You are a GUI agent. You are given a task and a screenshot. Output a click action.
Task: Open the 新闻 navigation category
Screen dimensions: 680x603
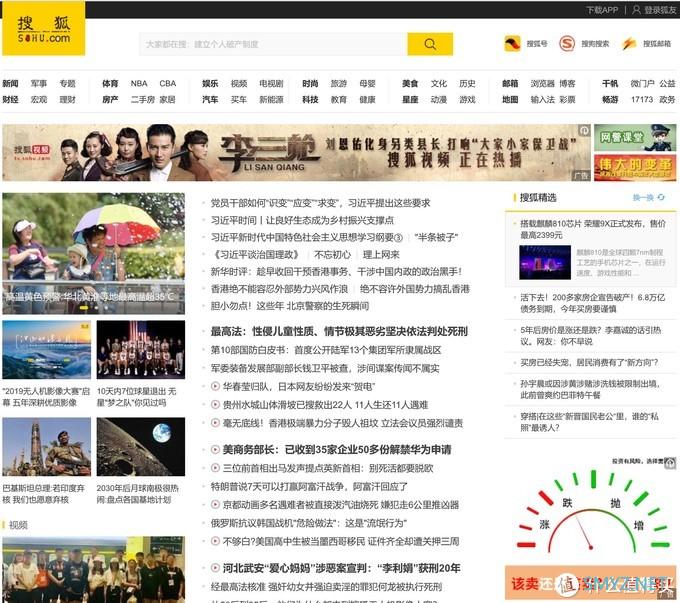pyautogui.click(x=10, y=83)
